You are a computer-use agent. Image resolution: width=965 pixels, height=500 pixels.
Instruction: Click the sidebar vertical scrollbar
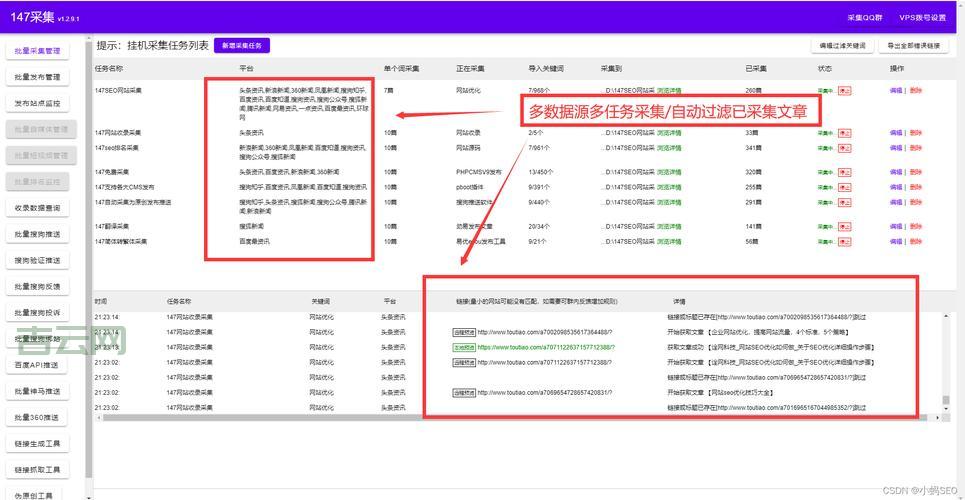pos(89,259)
